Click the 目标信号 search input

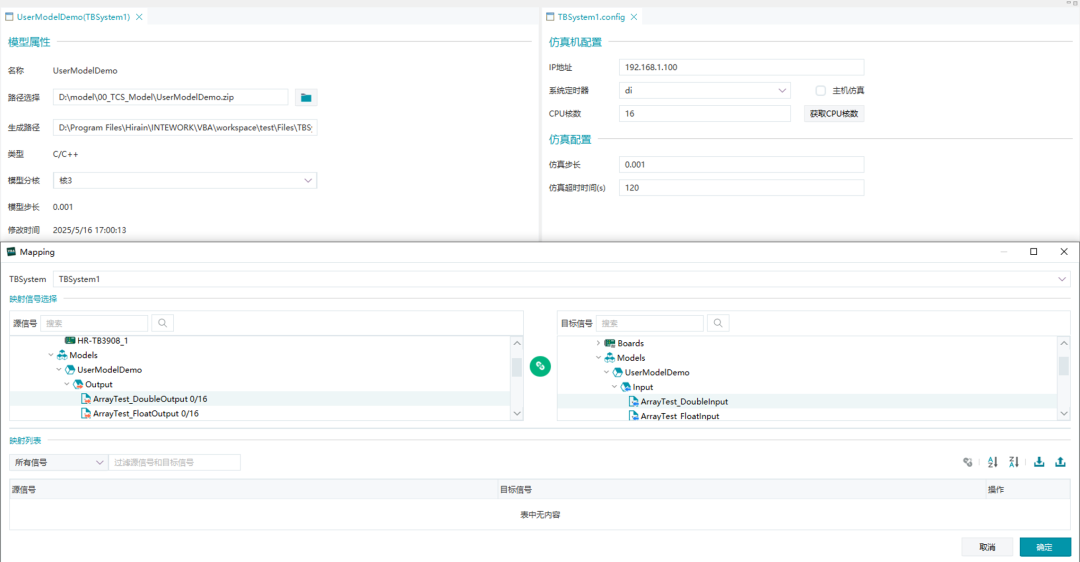point(650,323)
